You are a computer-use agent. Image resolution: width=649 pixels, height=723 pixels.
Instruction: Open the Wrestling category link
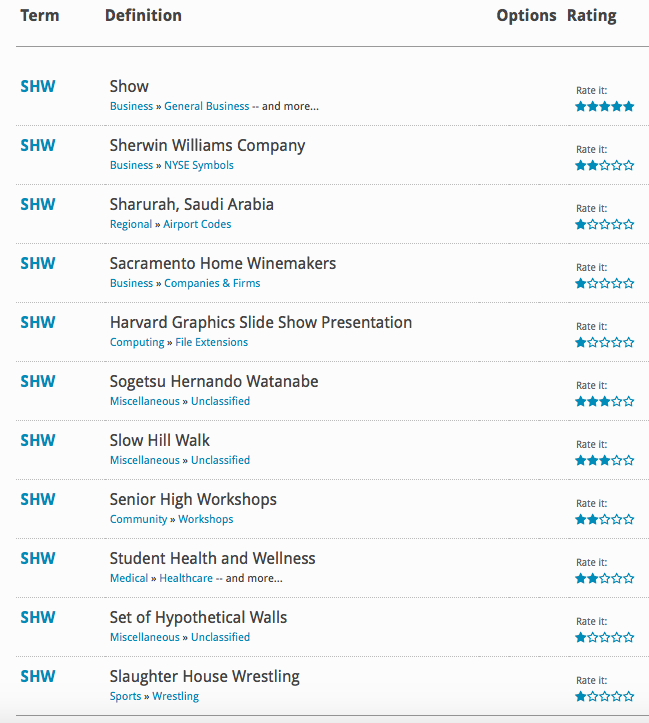(175, 697)
